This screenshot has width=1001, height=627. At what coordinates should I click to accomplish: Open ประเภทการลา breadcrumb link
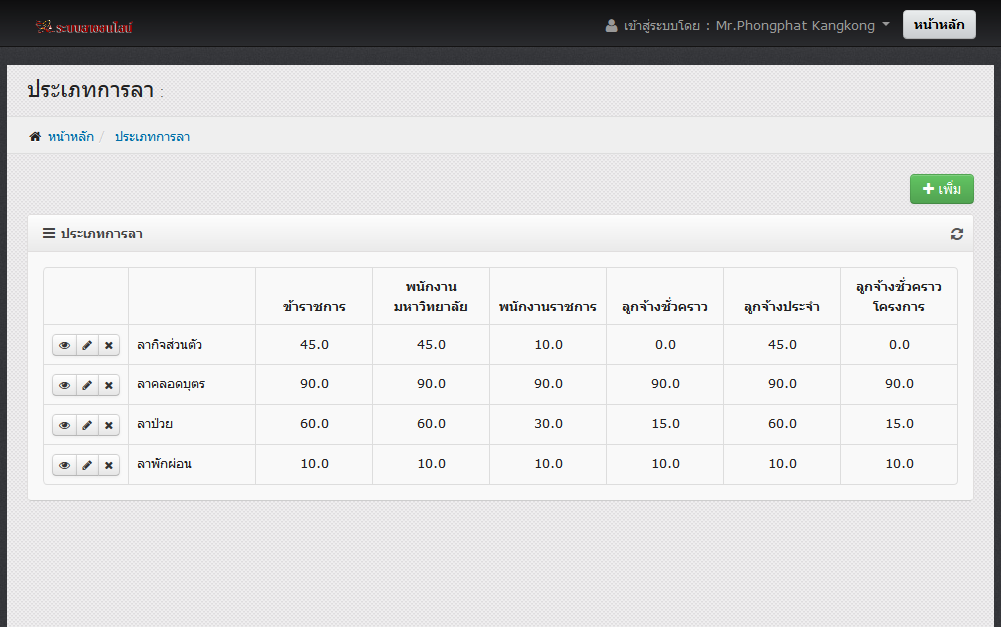(153, 137)
